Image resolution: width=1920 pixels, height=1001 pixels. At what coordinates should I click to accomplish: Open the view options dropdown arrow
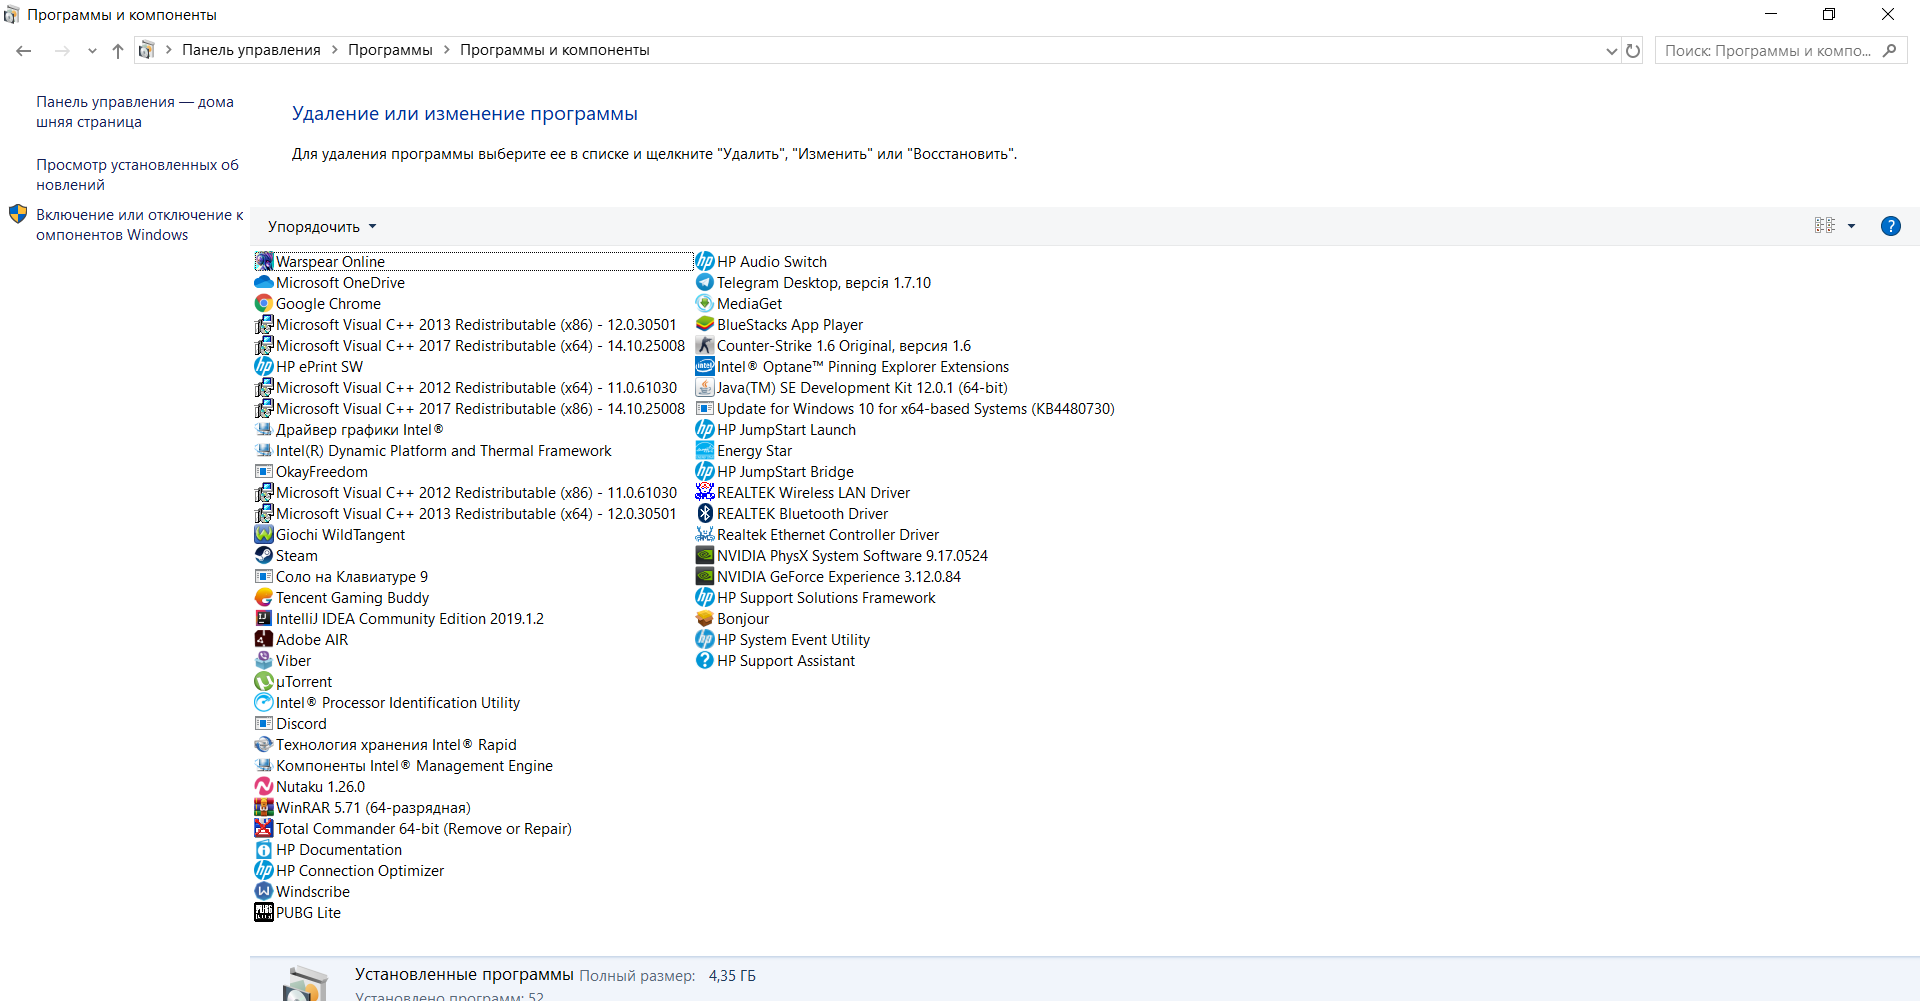[1851, 226]
